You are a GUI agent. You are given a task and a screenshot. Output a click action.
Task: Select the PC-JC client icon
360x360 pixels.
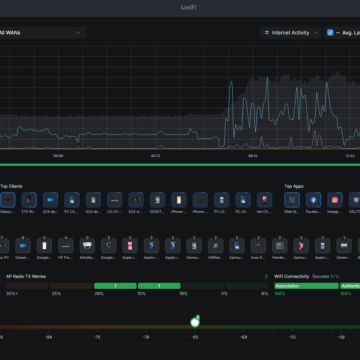[x=242, y=200]
